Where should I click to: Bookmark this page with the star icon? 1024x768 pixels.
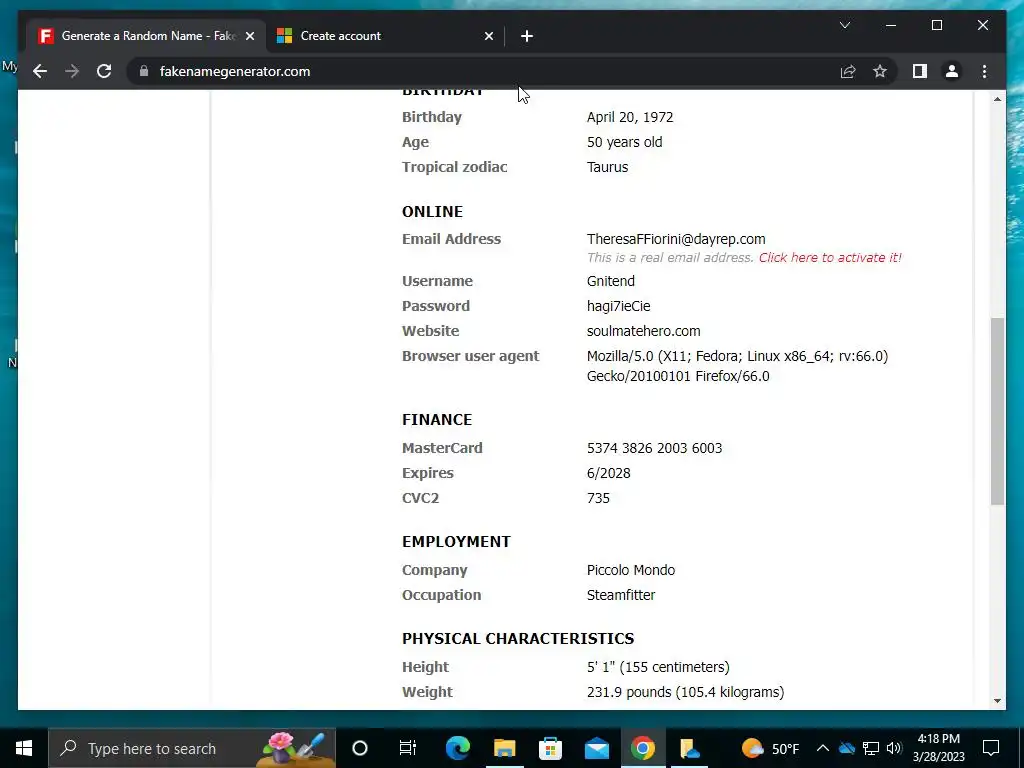(880, 71)
